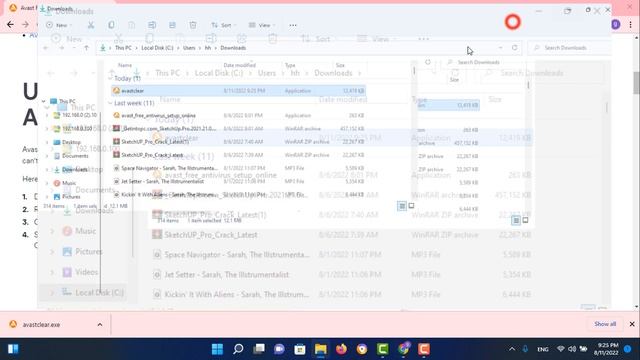Sort by the Type column header
The image size is (640, 360).
pyautogui.click(x=290, y=65)
